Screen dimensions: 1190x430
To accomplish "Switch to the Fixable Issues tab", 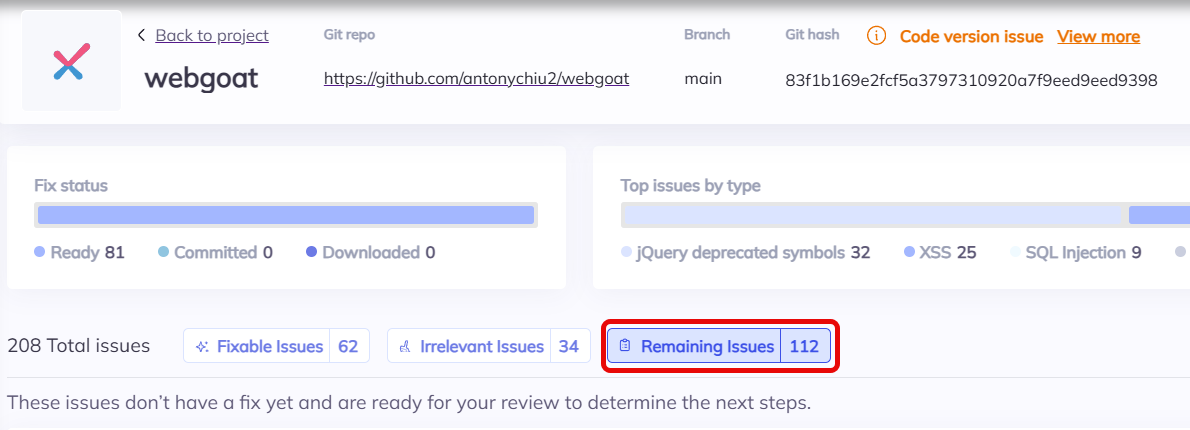I will [x=276, y=346].
